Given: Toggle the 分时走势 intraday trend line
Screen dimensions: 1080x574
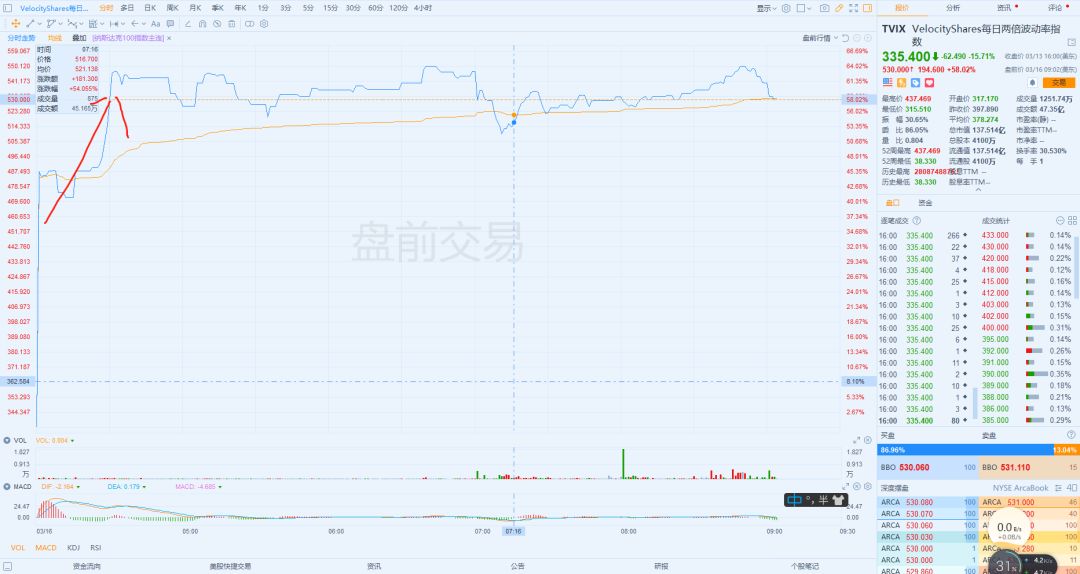Looking at the screenshot, I should point(21,38).
